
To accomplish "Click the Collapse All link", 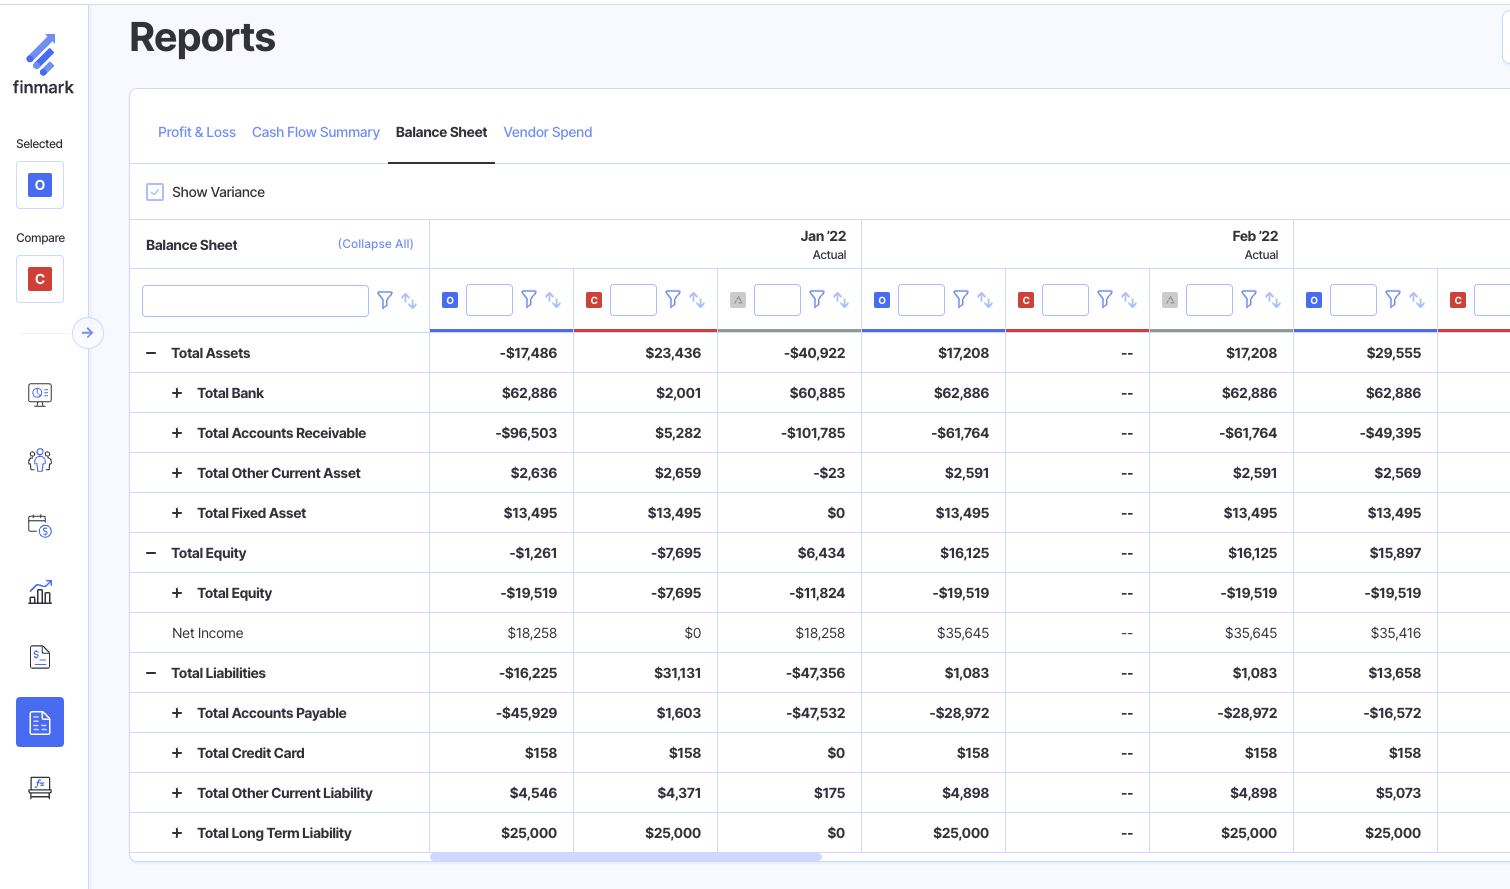I will [x=375, y=244].
